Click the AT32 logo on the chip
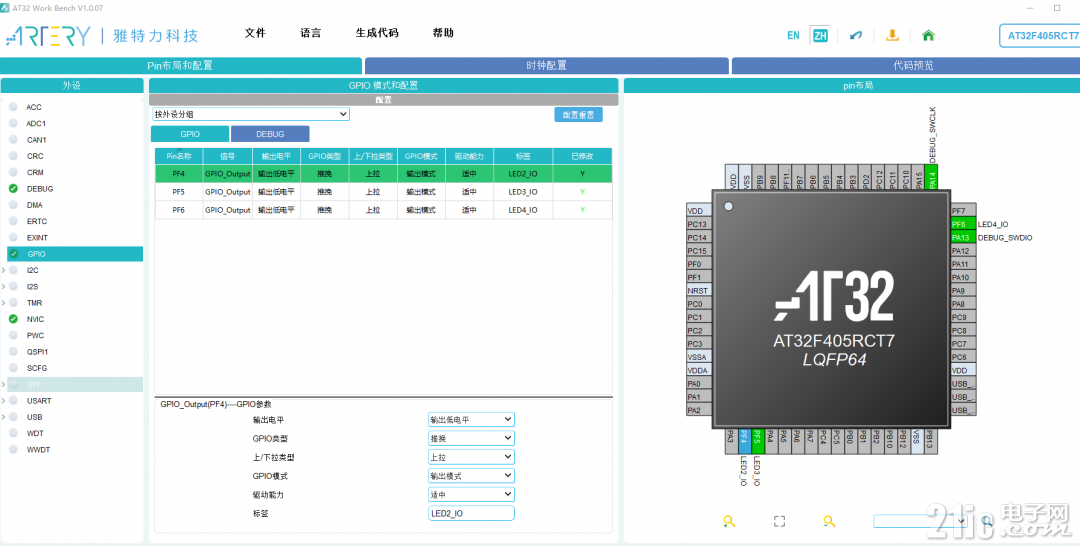 pyautogui.click(x=834, y=295)
